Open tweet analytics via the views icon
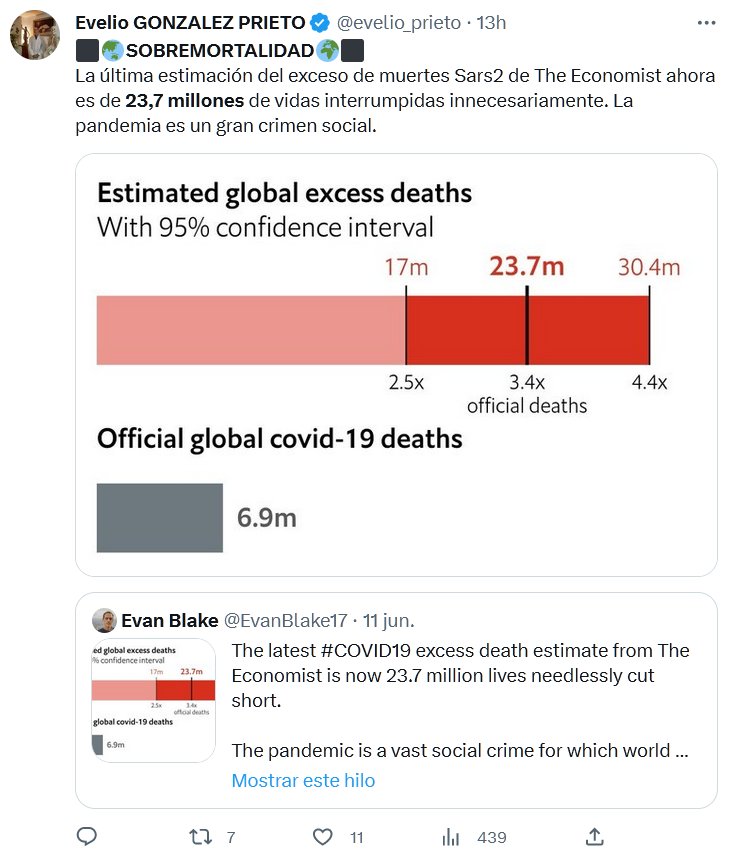This screenshot has width=738, height=860. click(451, 836)
